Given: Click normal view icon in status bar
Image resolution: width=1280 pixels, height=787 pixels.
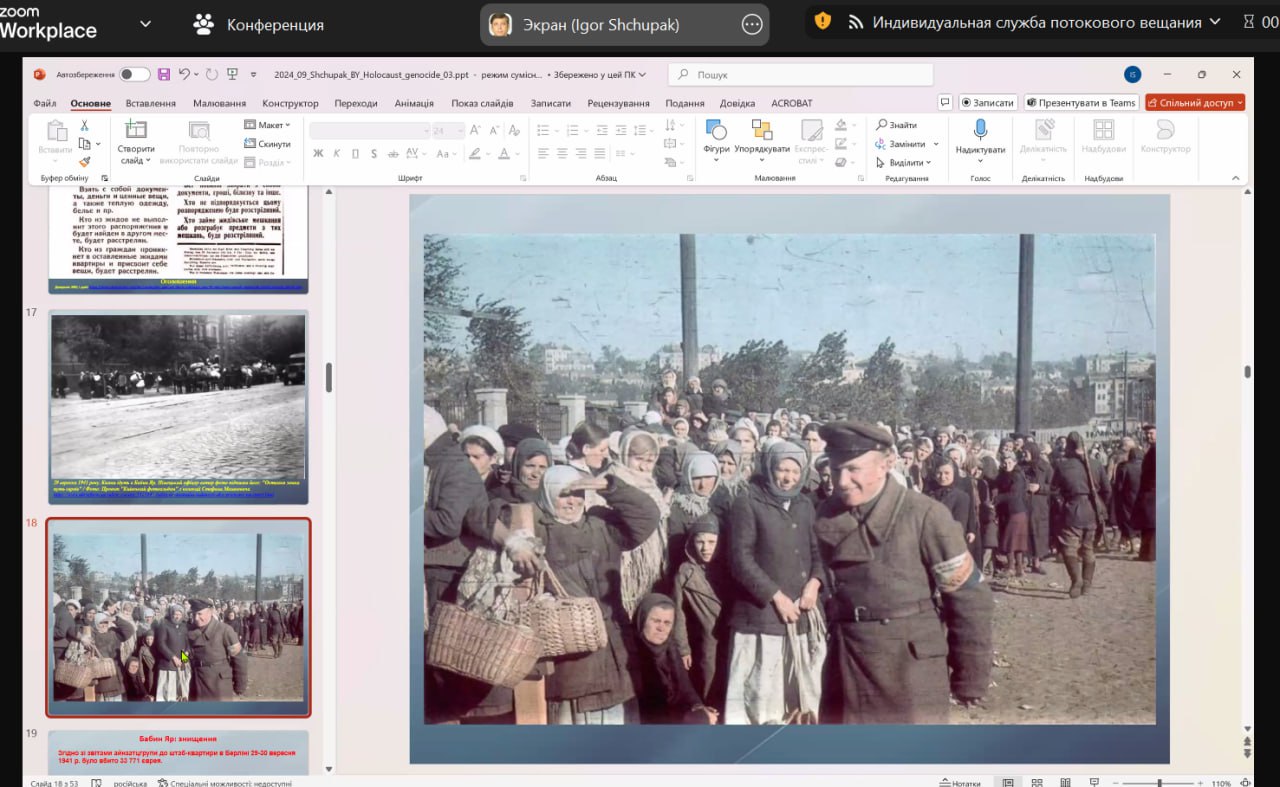Looking at the screenshot, I should [x=1008, y=782].
